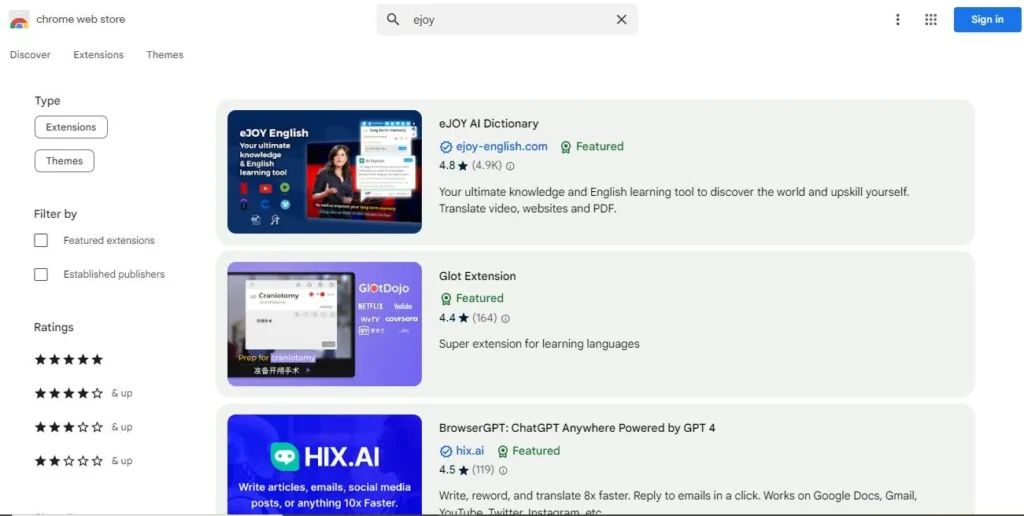Image resolution: width=1024 pixels, height=516 pixels.
Task: Click the verified badge next to hix.ai
Action: pos(446,451)
